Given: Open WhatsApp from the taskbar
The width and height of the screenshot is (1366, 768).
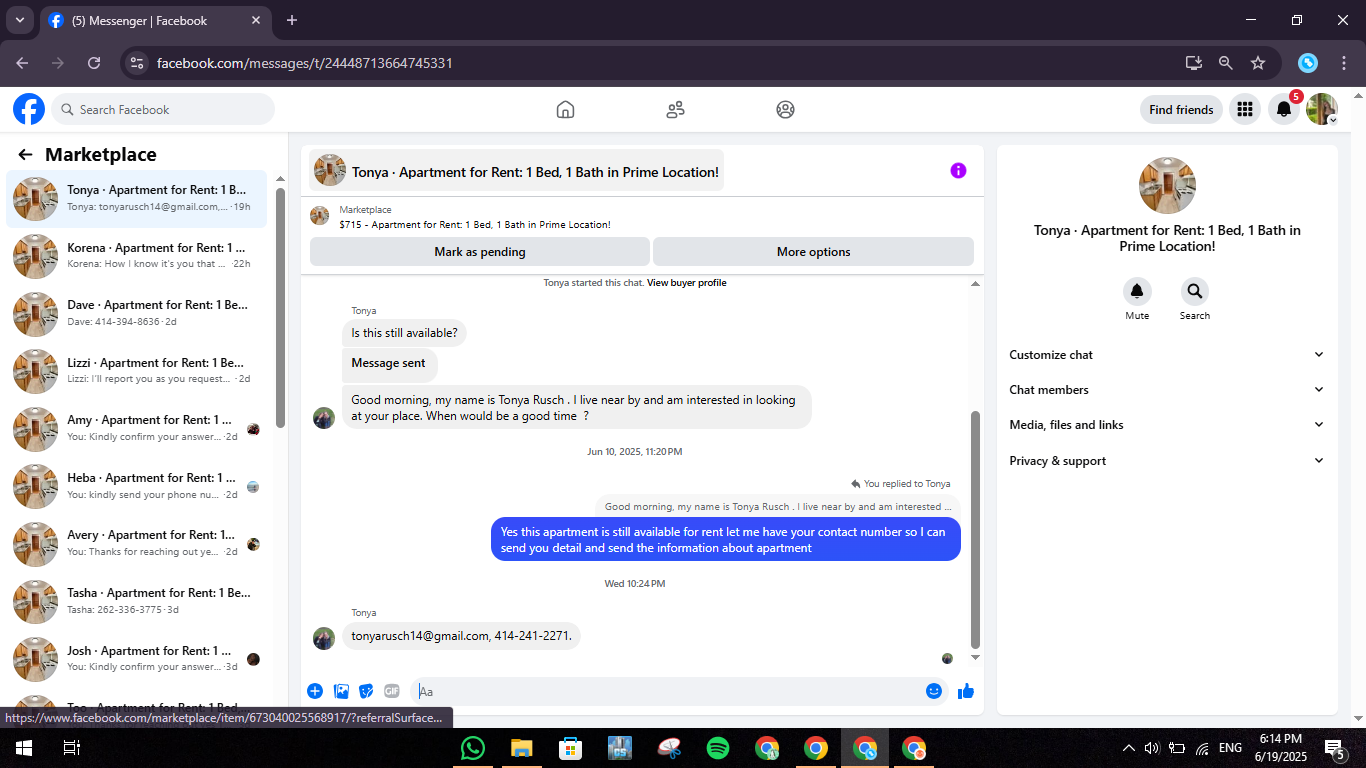Looking at the screenshot, I should point(472,748).
